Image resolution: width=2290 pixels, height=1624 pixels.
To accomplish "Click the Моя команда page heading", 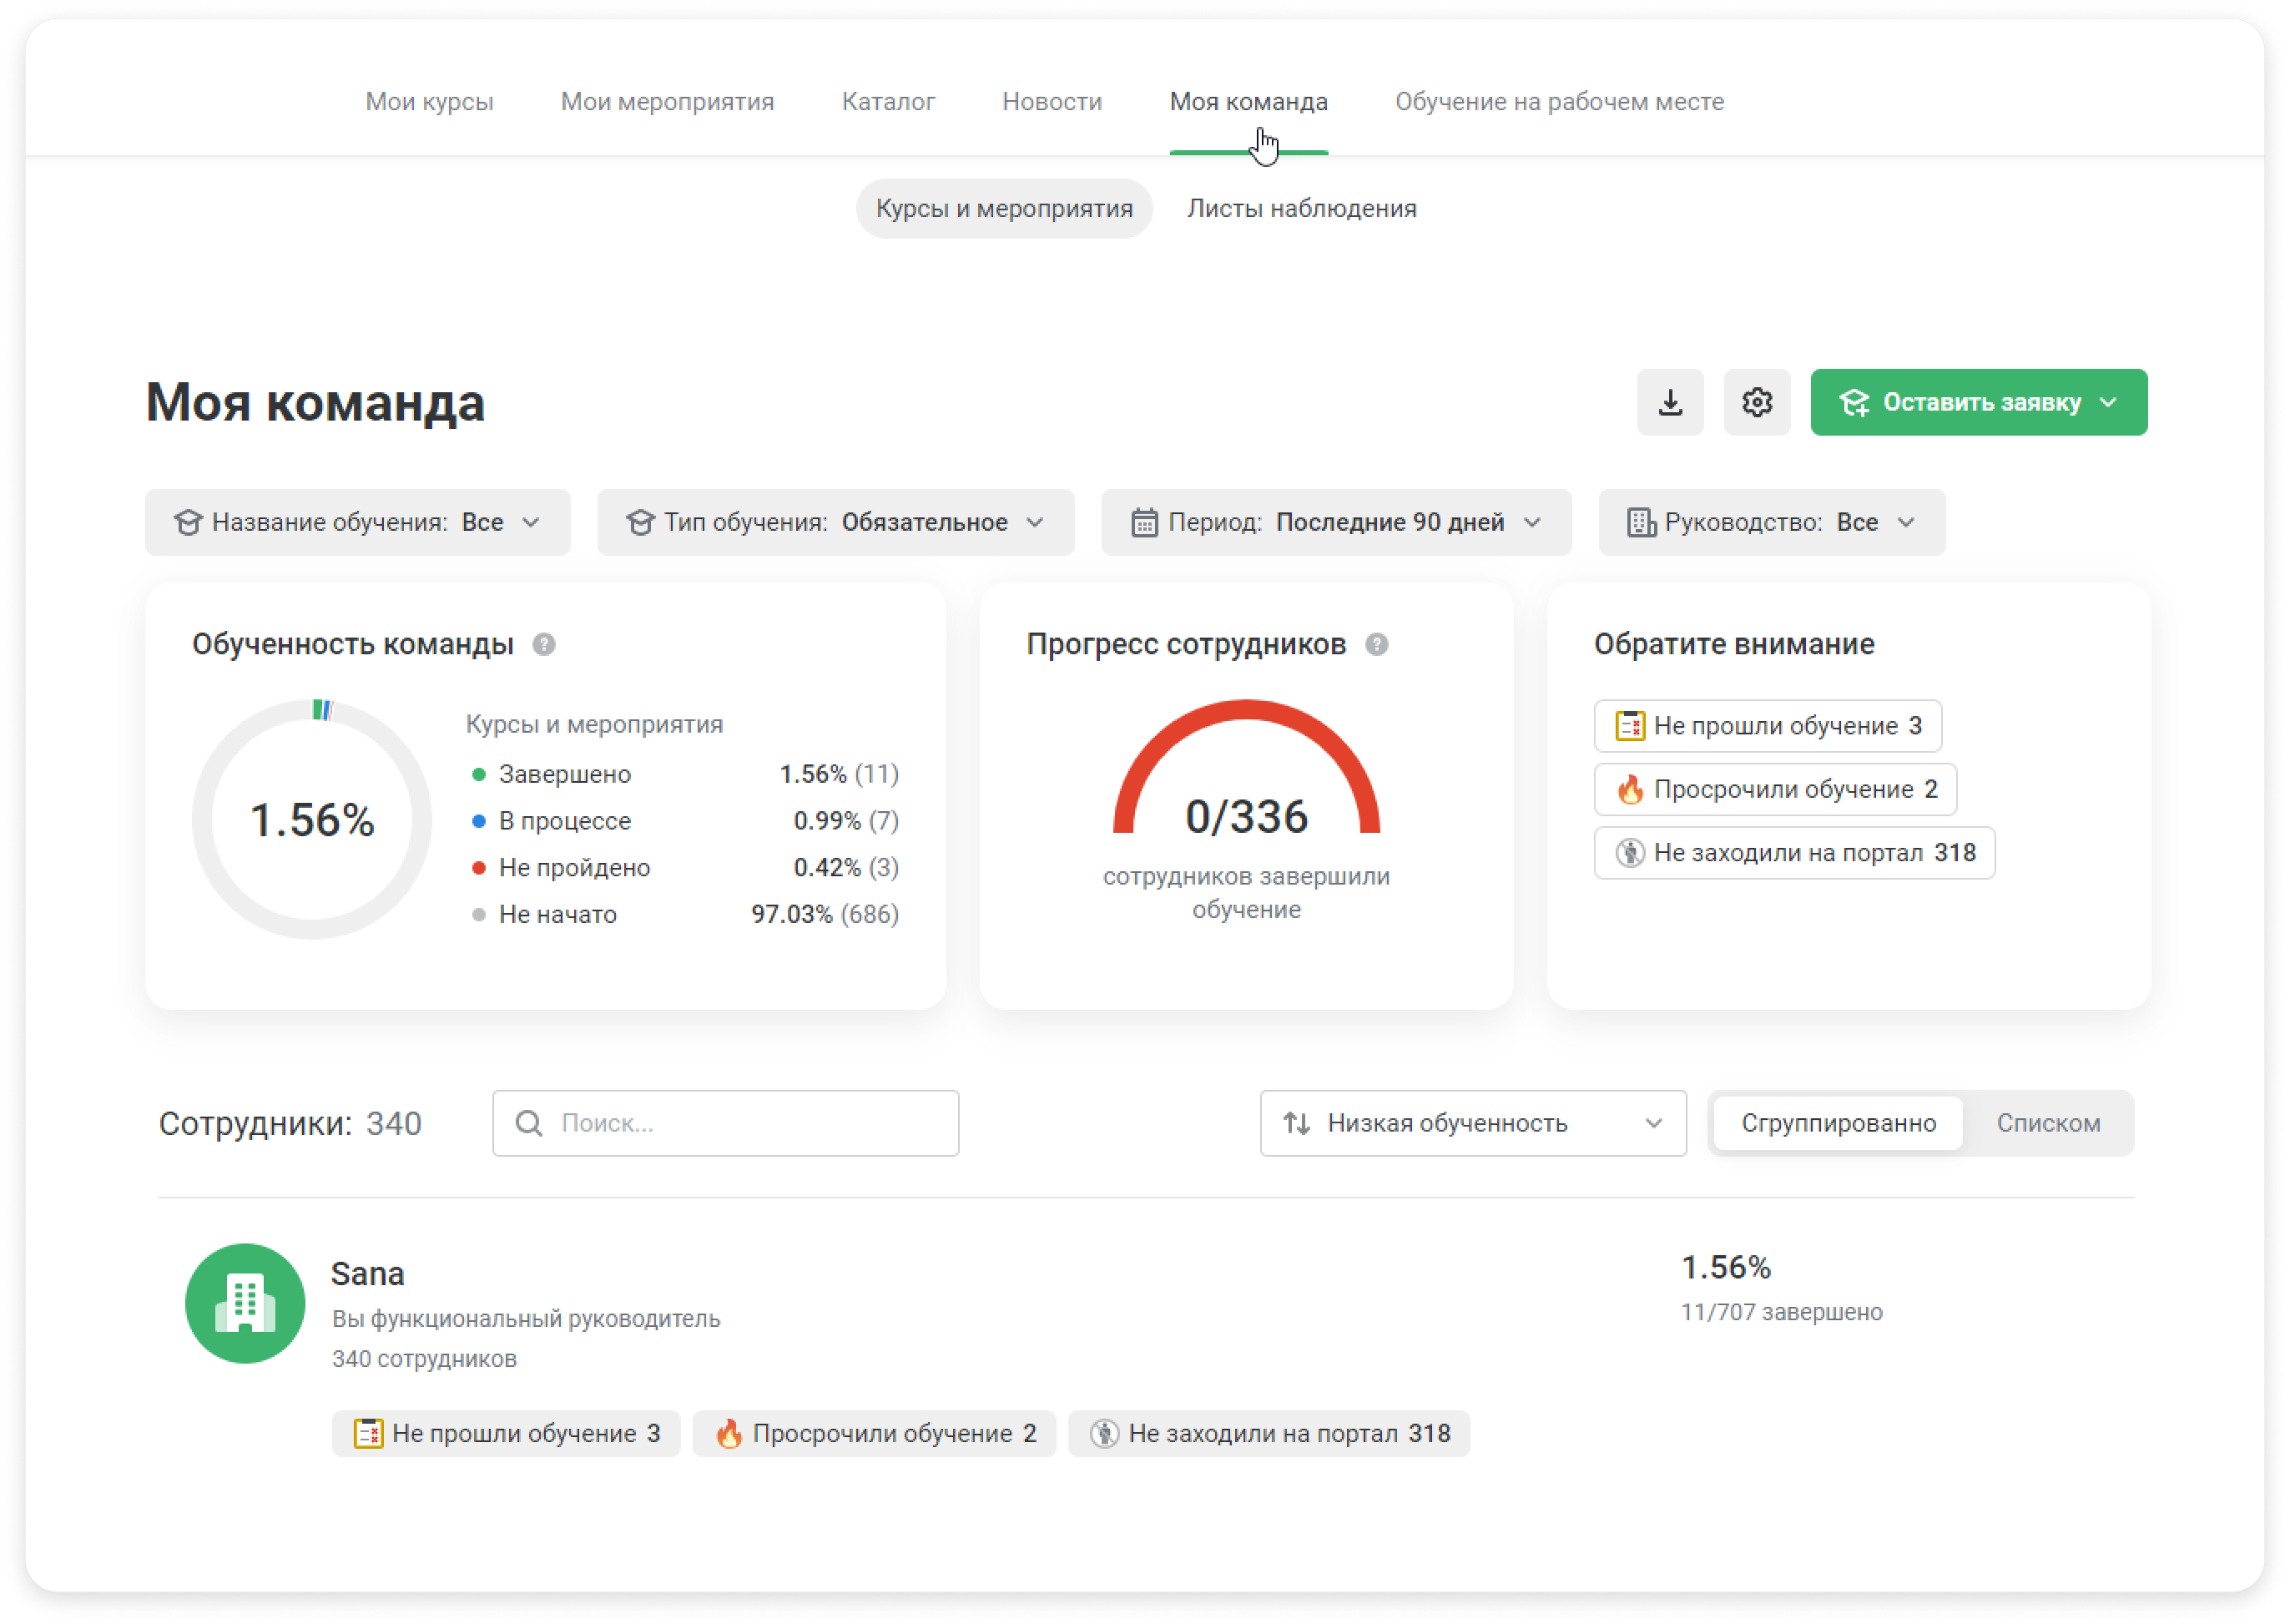I will tap(315, 402).
